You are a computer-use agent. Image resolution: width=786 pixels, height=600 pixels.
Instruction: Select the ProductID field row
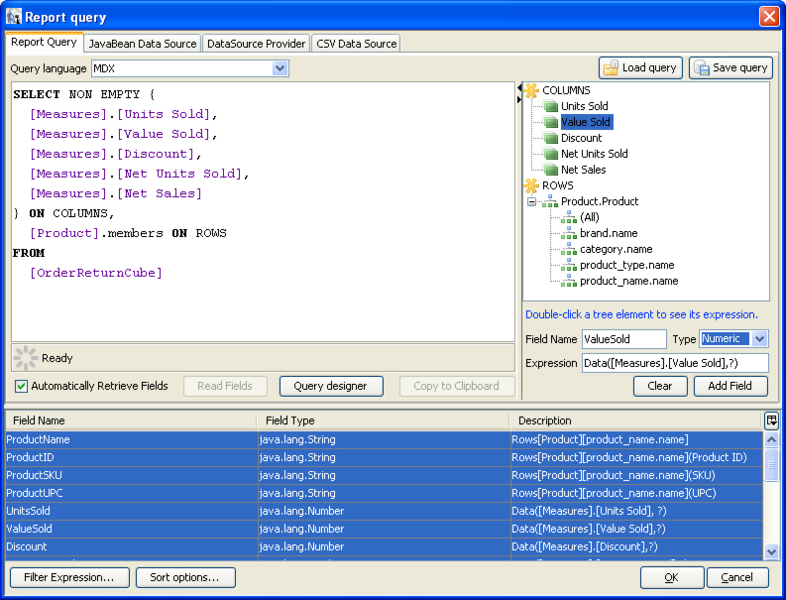(x=384, y=458)
